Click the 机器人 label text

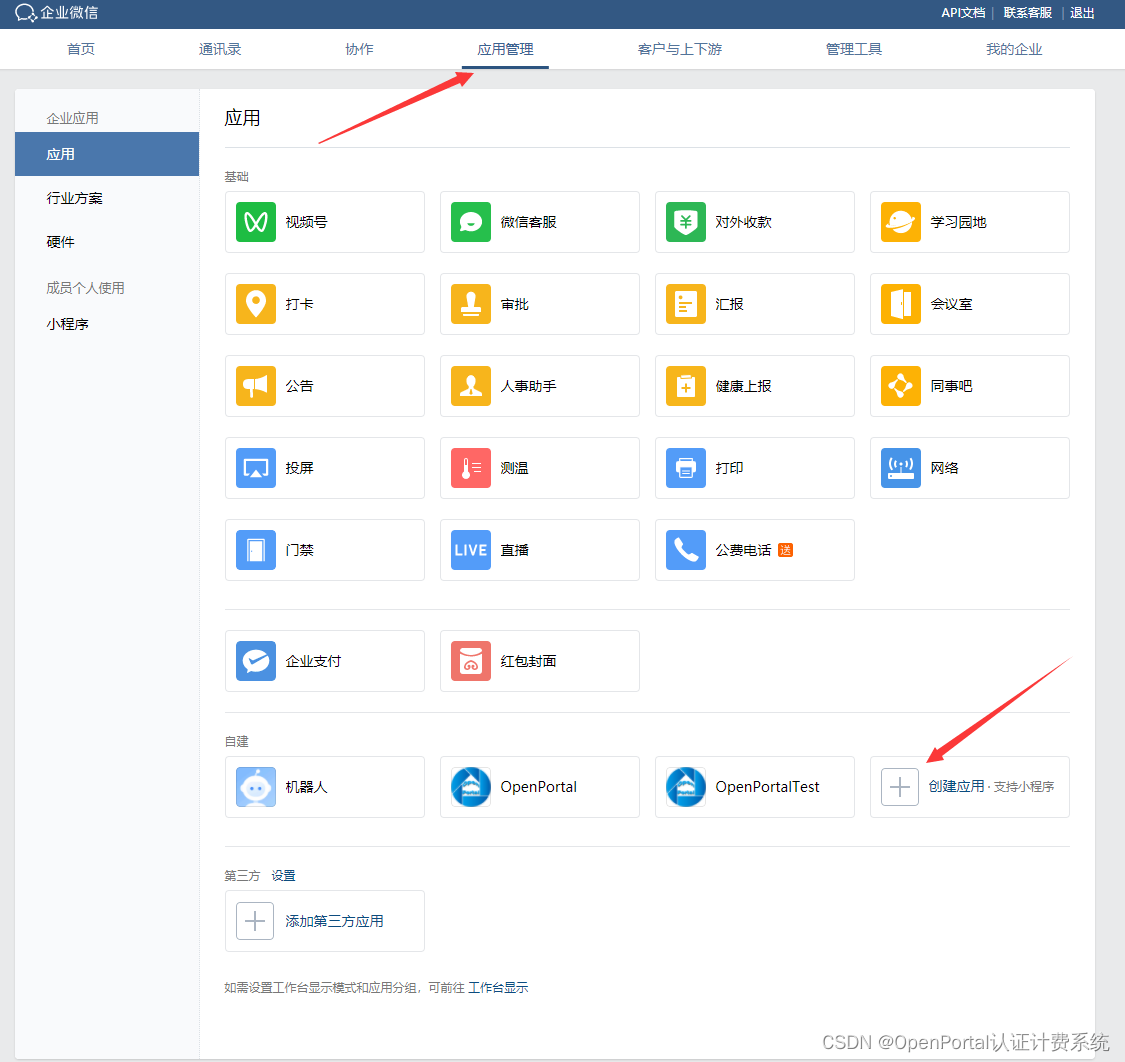click(x=306, y=786)
